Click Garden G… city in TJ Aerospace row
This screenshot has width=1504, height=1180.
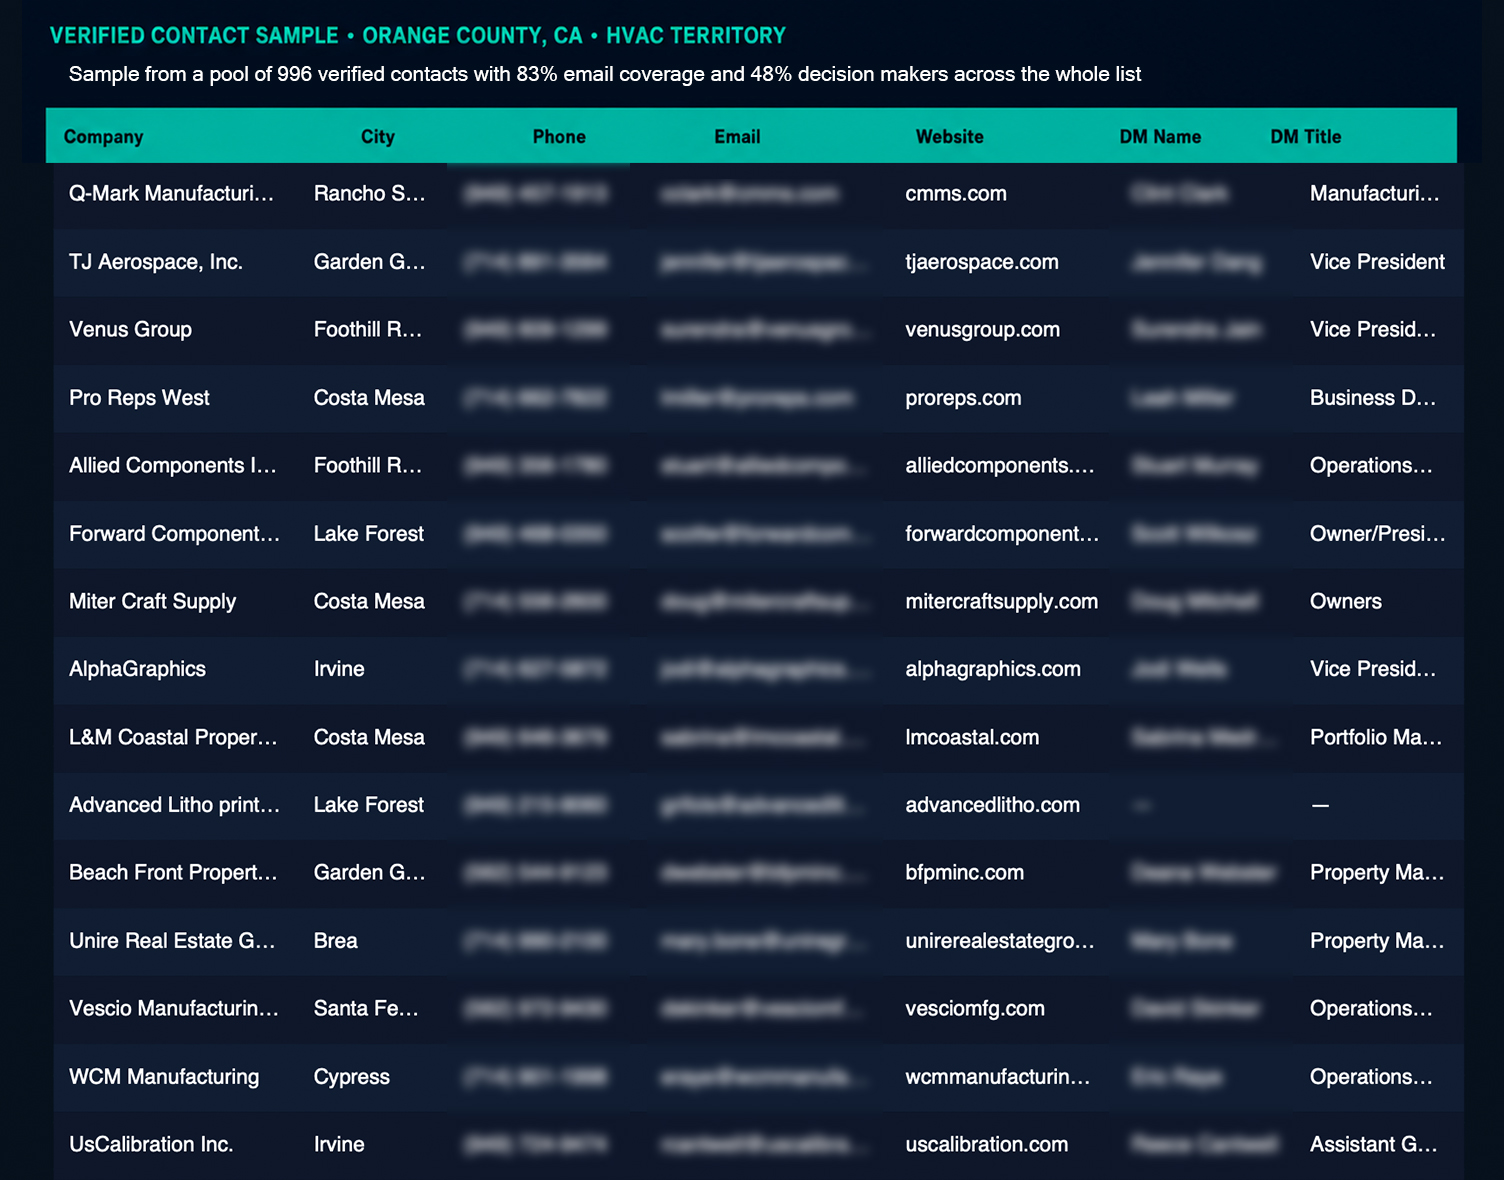[370, 262]
